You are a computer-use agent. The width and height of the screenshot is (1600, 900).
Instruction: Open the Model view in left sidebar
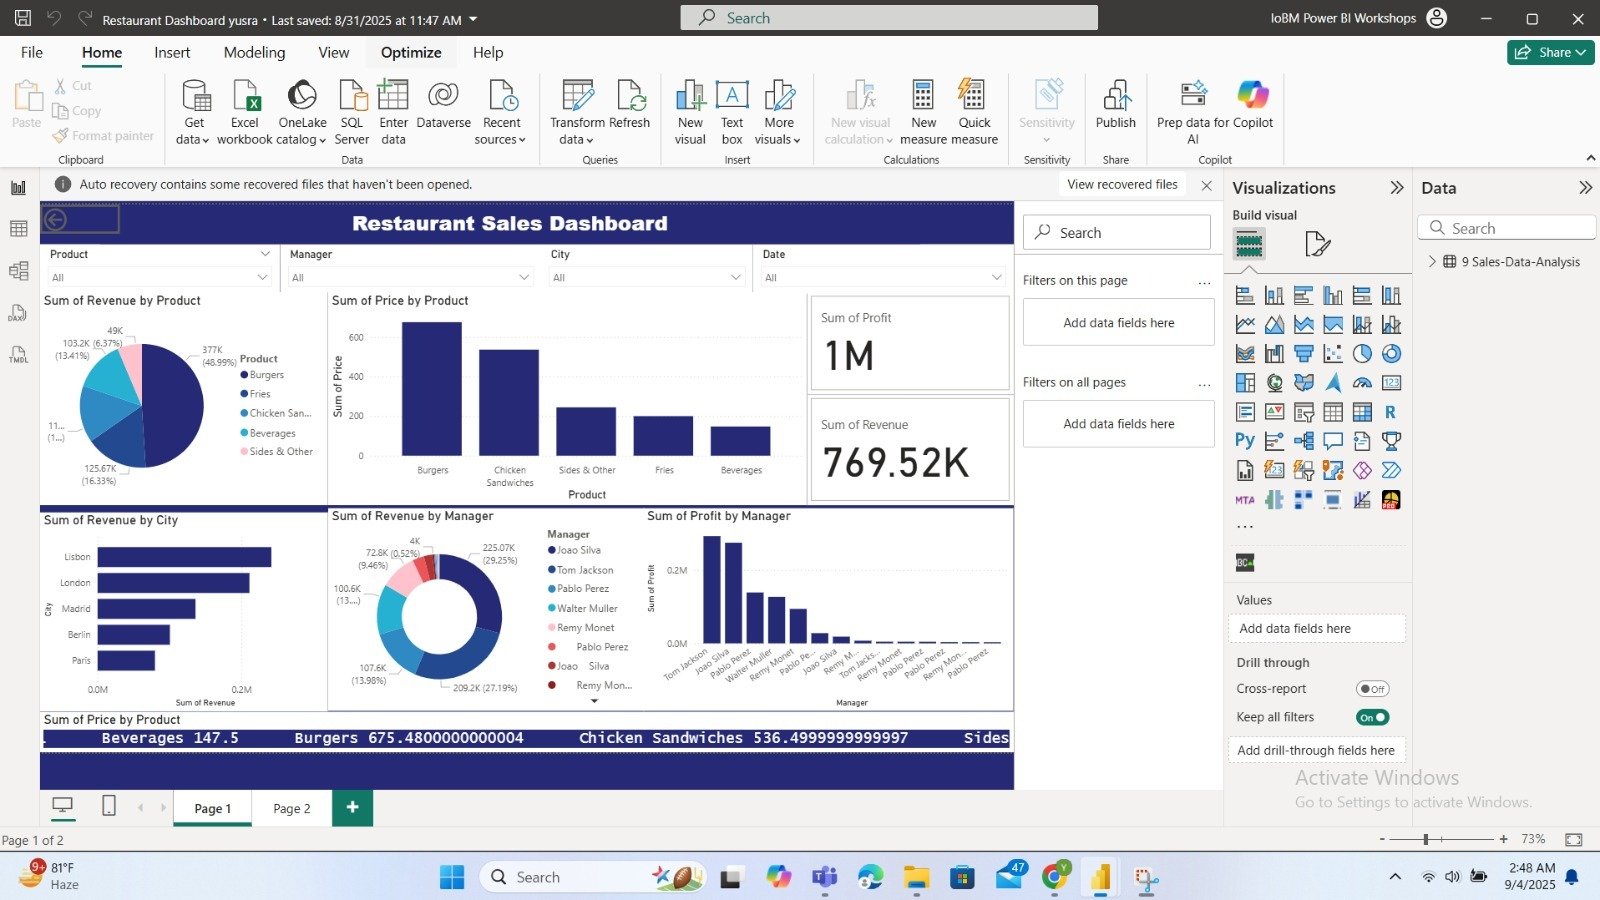pyautogui.click(x=18, y=271)
